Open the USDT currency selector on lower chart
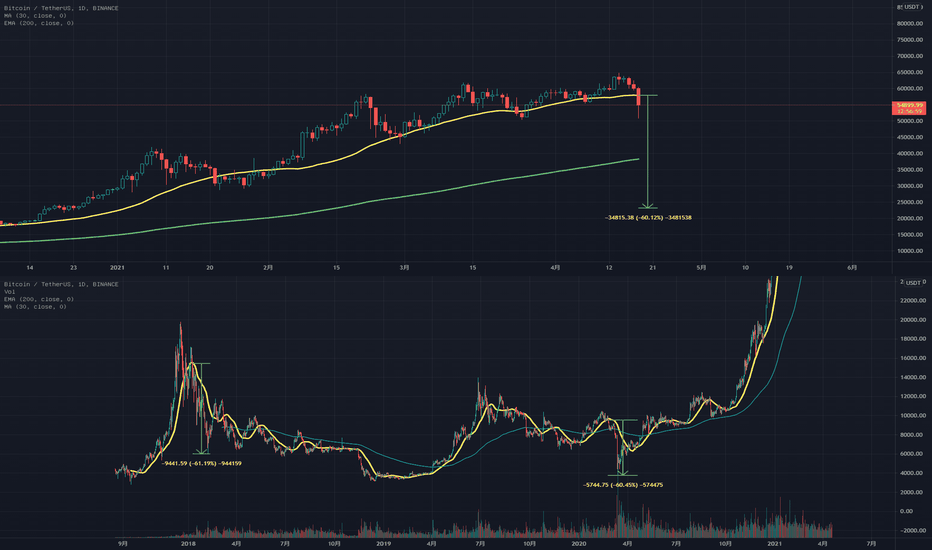 click(x=912, y=282)
